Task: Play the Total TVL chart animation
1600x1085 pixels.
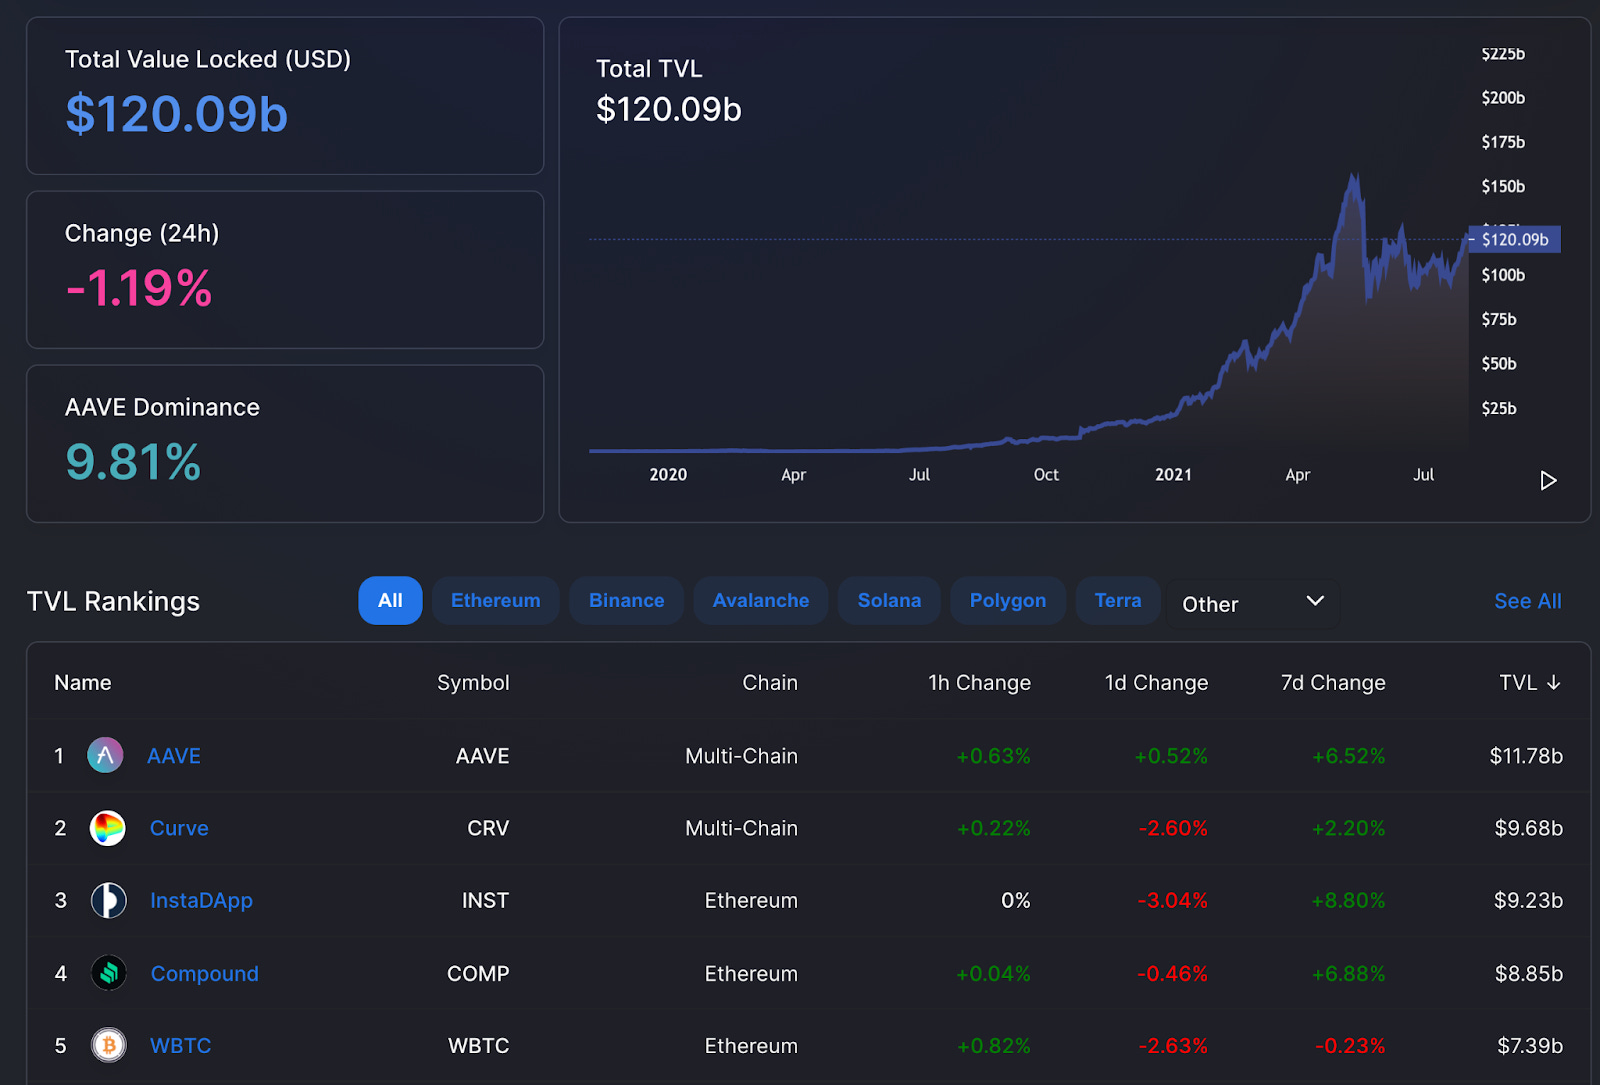Action: pyautogui.click(x=1548, y=481)
